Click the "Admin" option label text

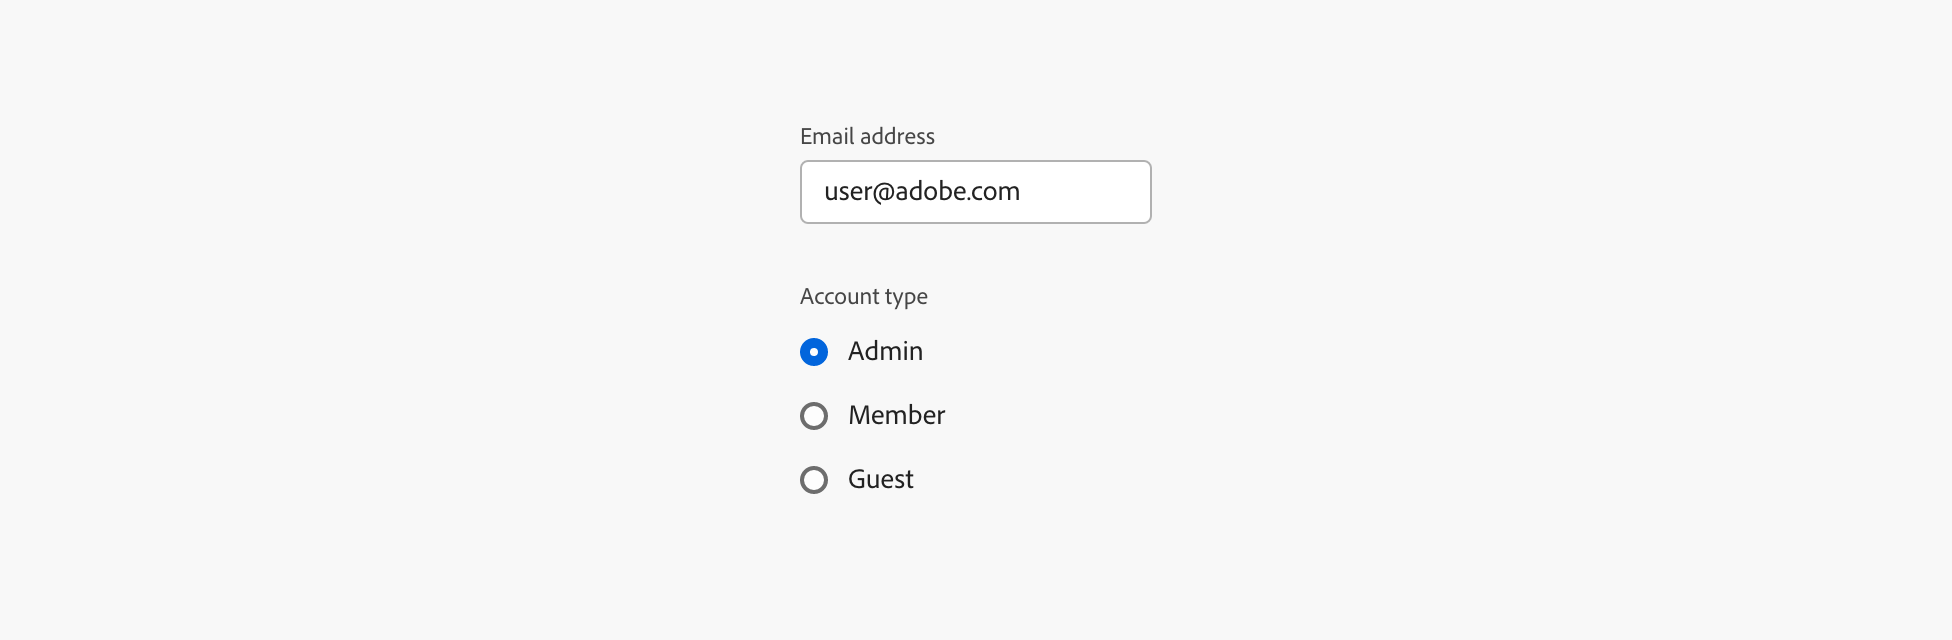(x=885, y=352)
